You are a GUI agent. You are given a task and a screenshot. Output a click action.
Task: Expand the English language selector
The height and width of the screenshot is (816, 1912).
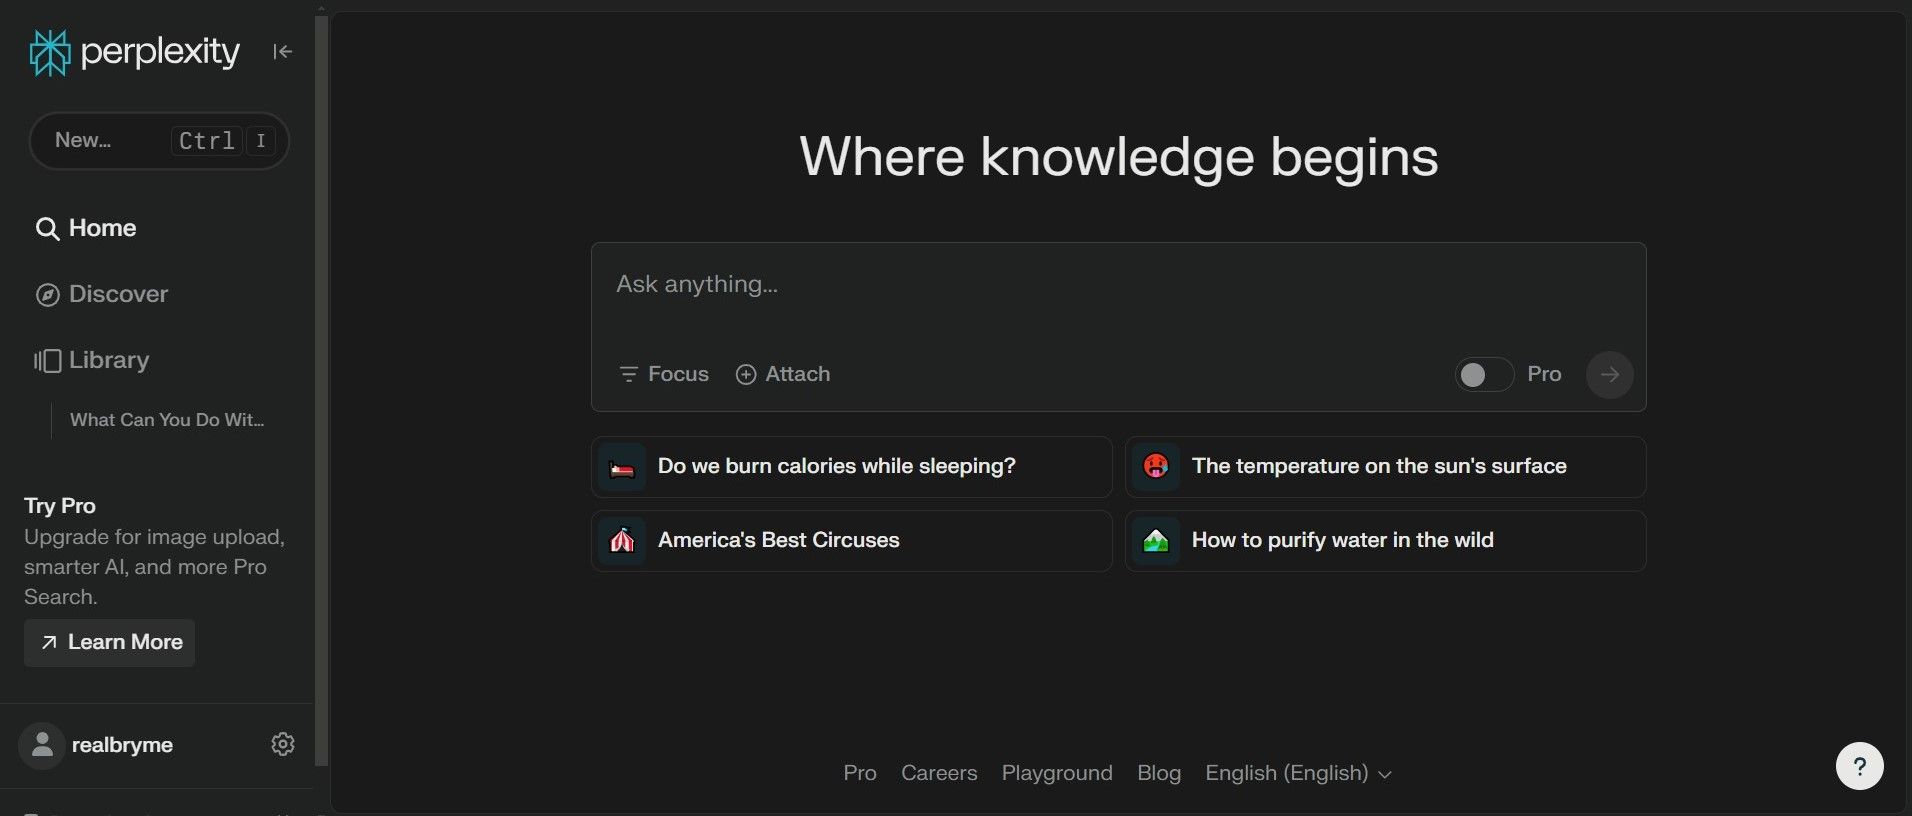[1297, 773]
